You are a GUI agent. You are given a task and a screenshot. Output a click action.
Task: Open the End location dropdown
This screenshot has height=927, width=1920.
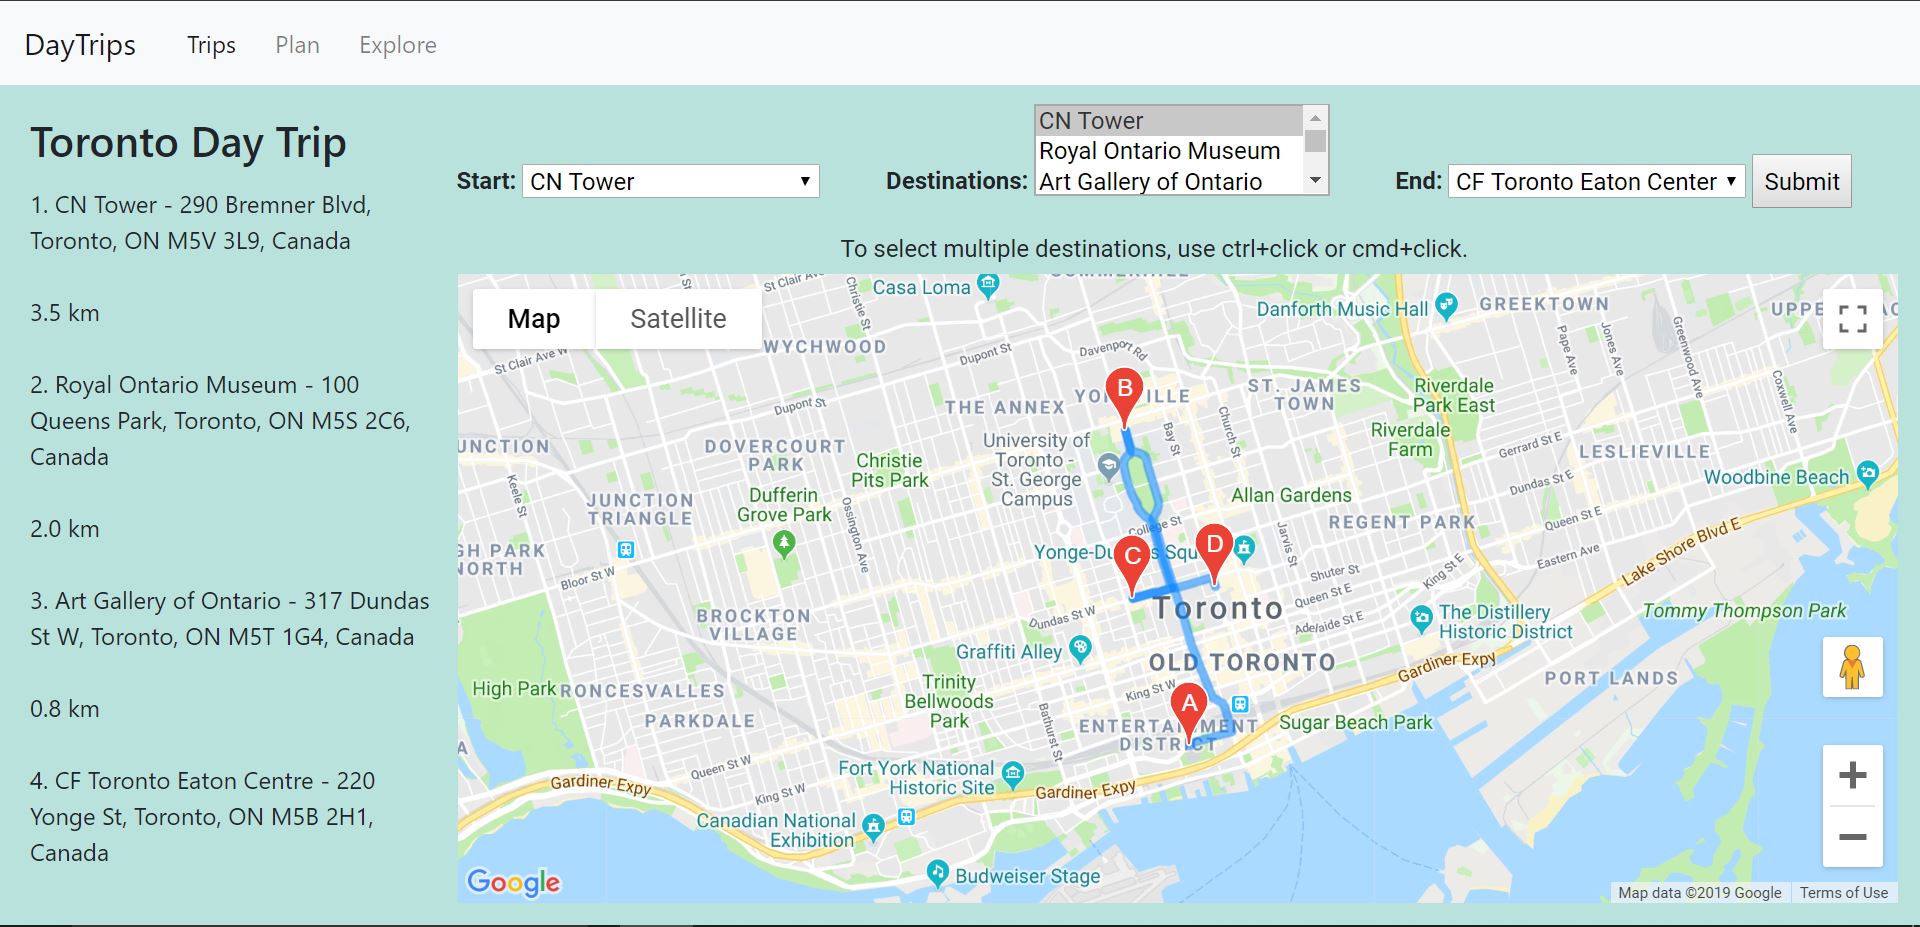(x=1596, y=181)
